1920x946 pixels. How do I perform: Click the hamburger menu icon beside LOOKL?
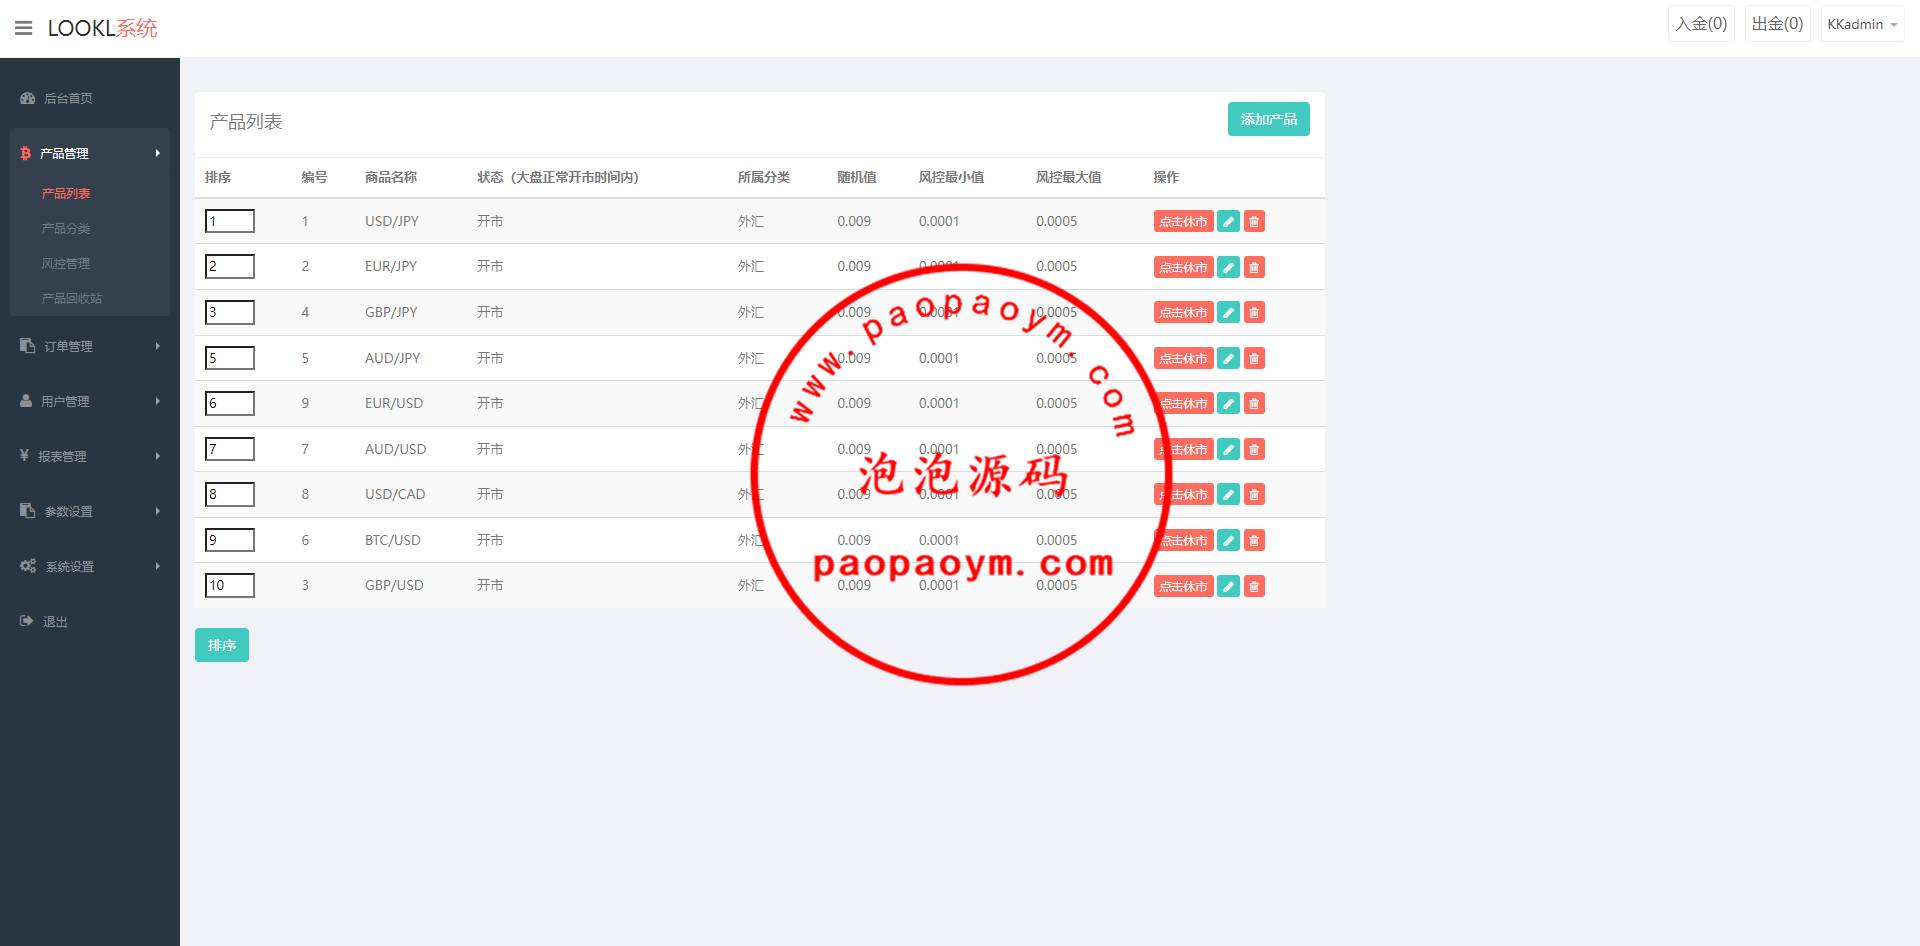(23, 28)
